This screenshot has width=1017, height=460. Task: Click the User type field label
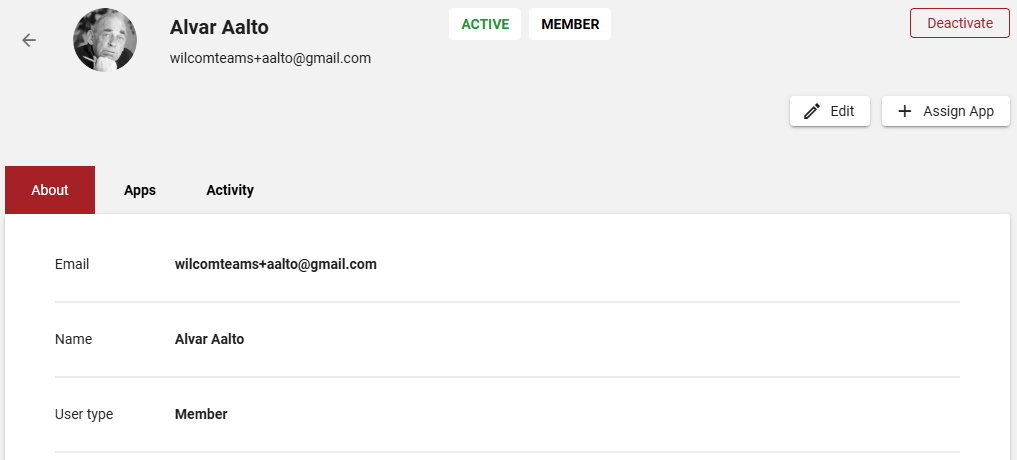[84, 414]
